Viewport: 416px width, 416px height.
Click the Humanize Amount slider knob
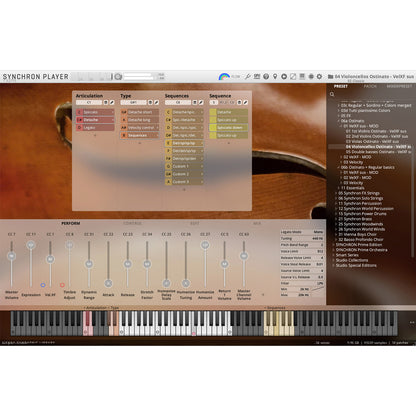[205, 245]
